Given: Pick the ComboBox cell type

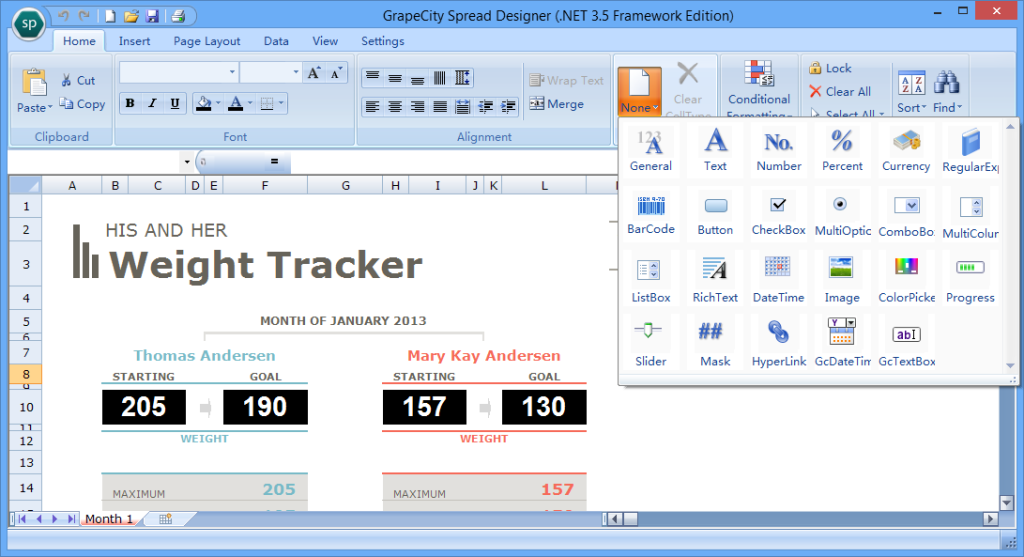Looking at the screenshot, I should click(x=906, y=214).
